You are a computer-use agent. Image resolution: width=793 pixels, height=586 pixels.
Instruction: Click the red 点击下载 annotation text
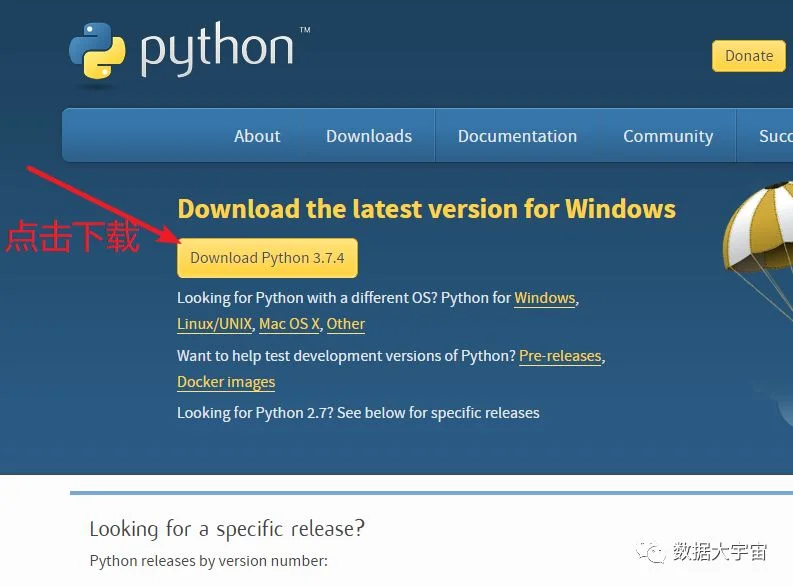point(72,237)
